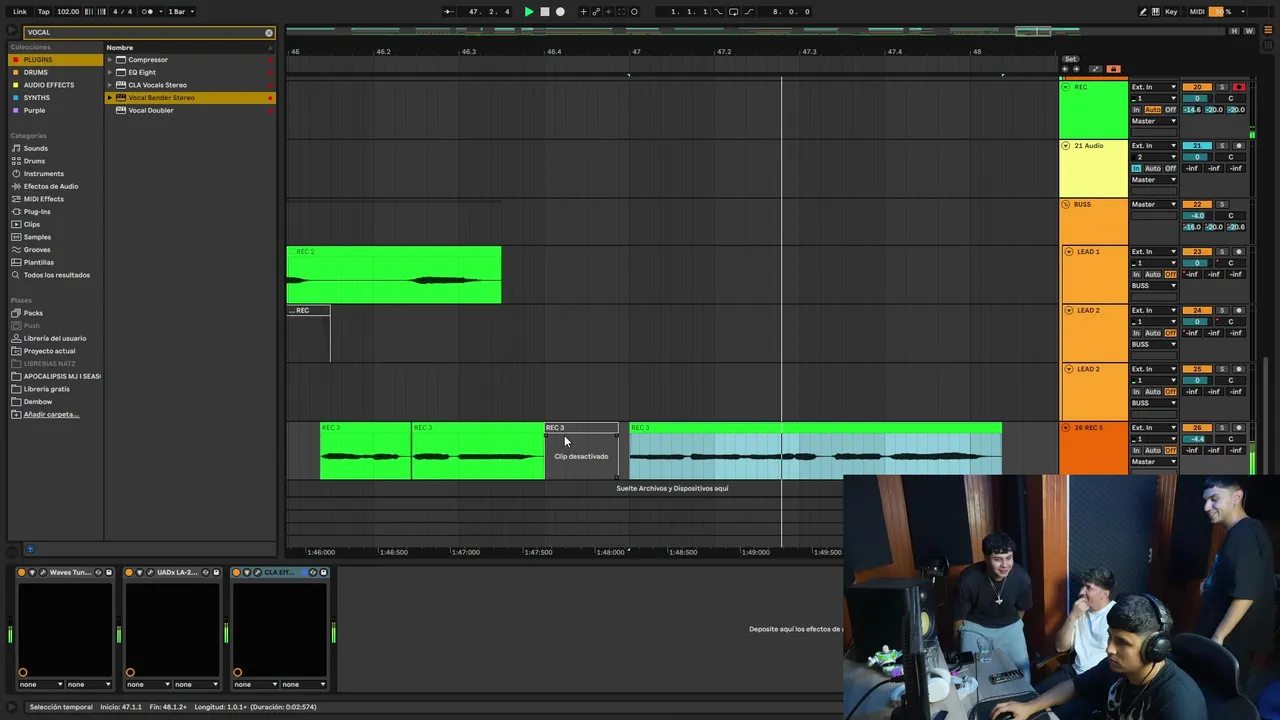Toggle the metronome icon
This screenshot has height=720, width=1280.
tap(147, 12)
